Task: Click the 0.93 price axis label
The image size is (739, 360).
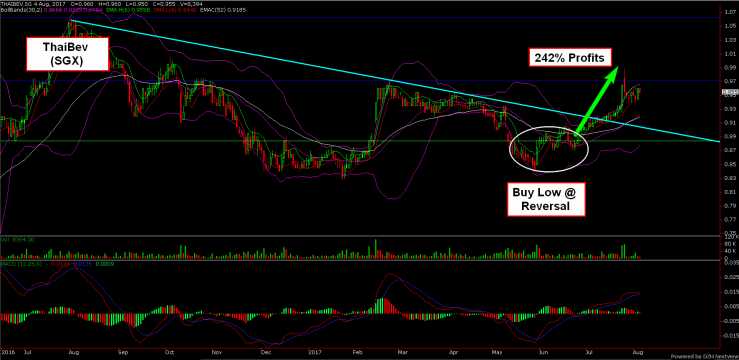Action: pos(729,109)
